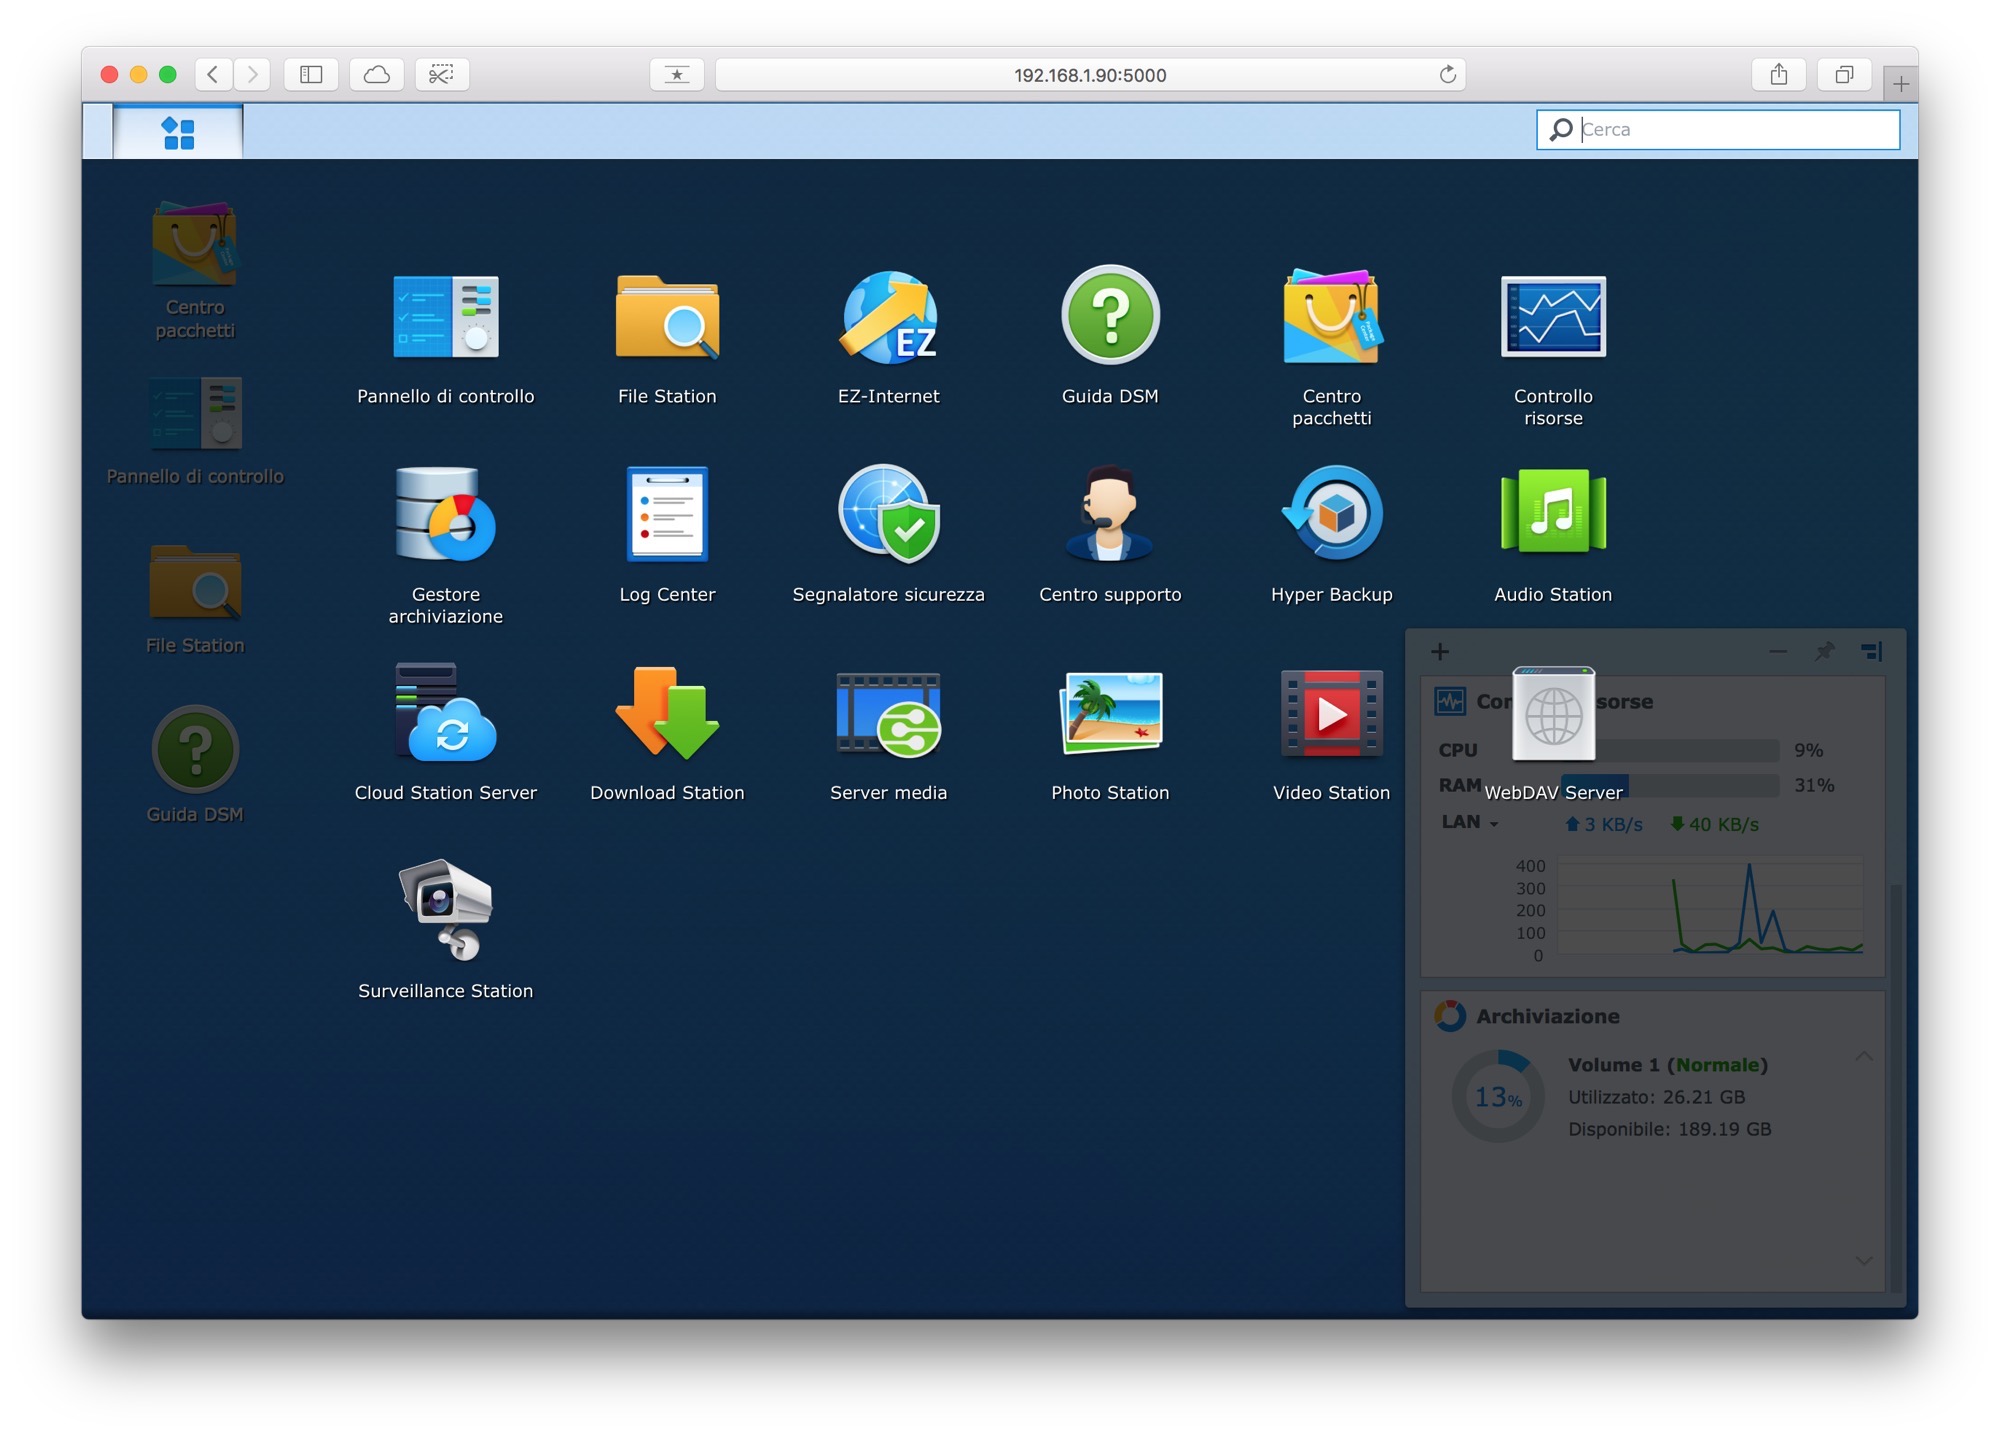Open Pannello di controllo in the app grid
Image resolution: width=2000 pixels, height=1436 pixels.
coord(446,317)
